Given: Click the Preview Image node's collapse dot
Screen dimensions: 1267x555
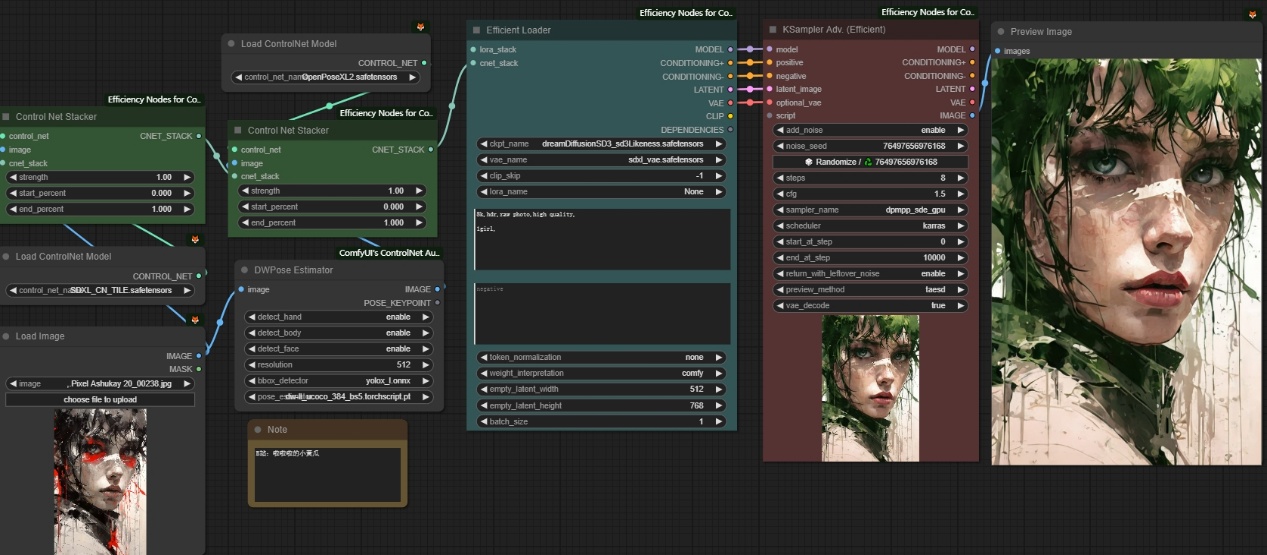Looking at the screenshot, I should [1000, 32].
